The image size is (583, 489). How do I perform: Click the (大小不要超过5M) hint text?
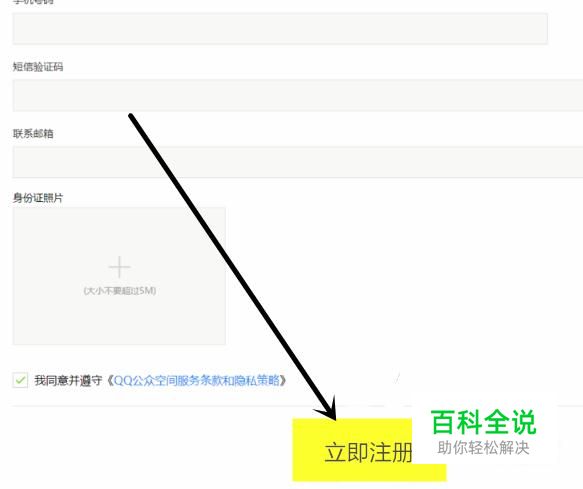coord(120,290)
